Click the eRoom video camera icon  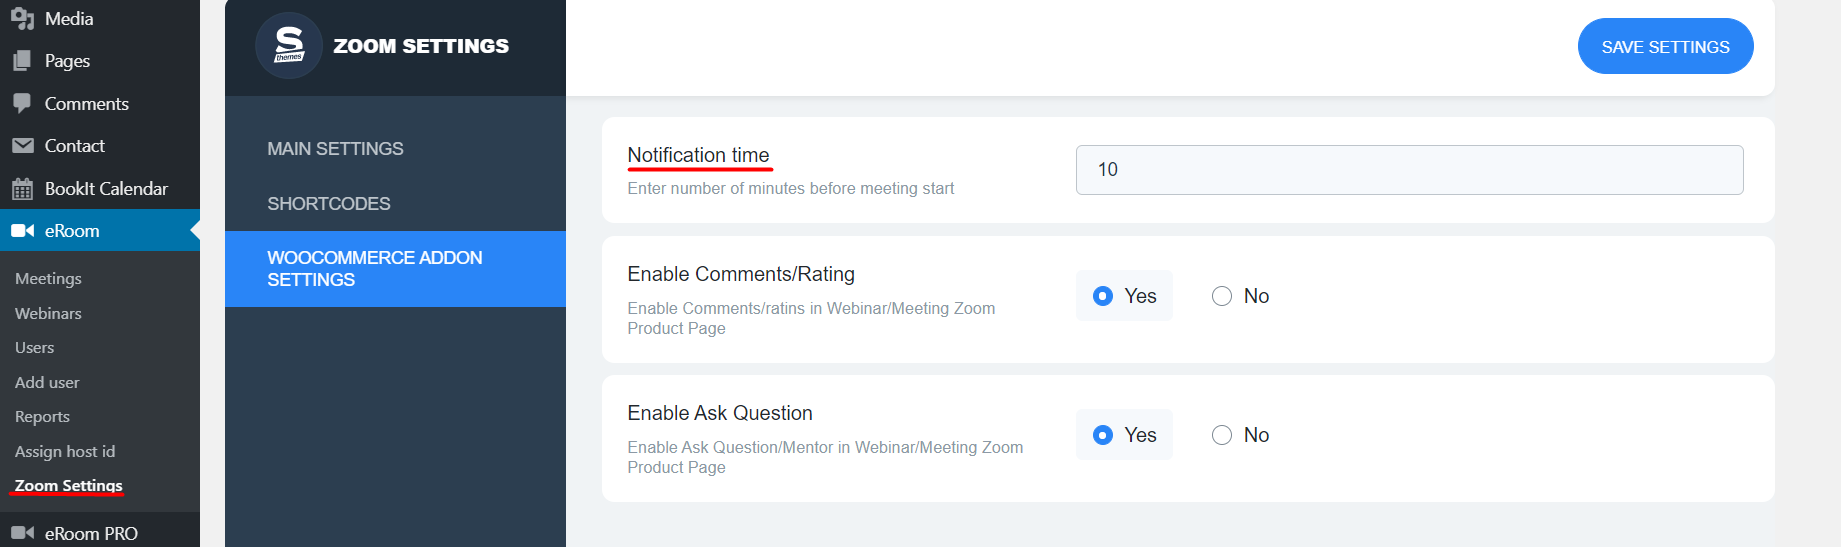pos(22,231)
